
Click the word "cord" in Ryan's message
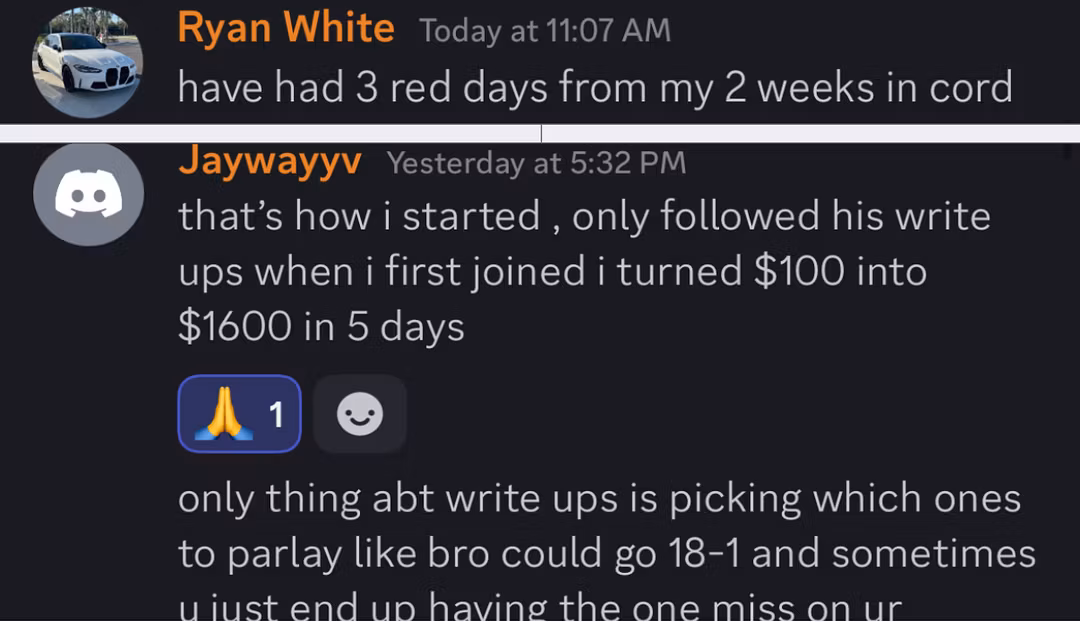coord(966,87)
